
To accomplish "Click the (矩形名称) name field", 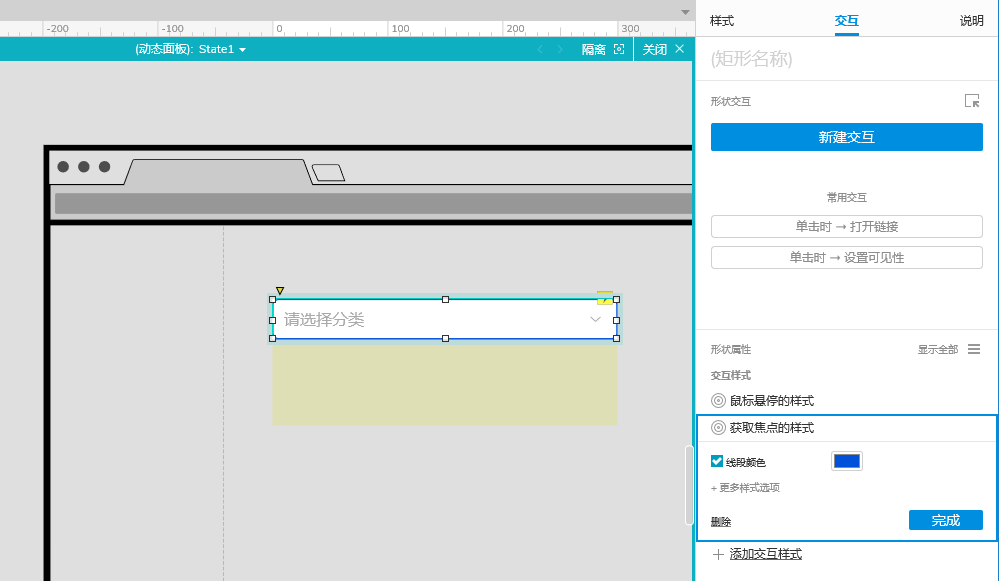I will 846,59.
